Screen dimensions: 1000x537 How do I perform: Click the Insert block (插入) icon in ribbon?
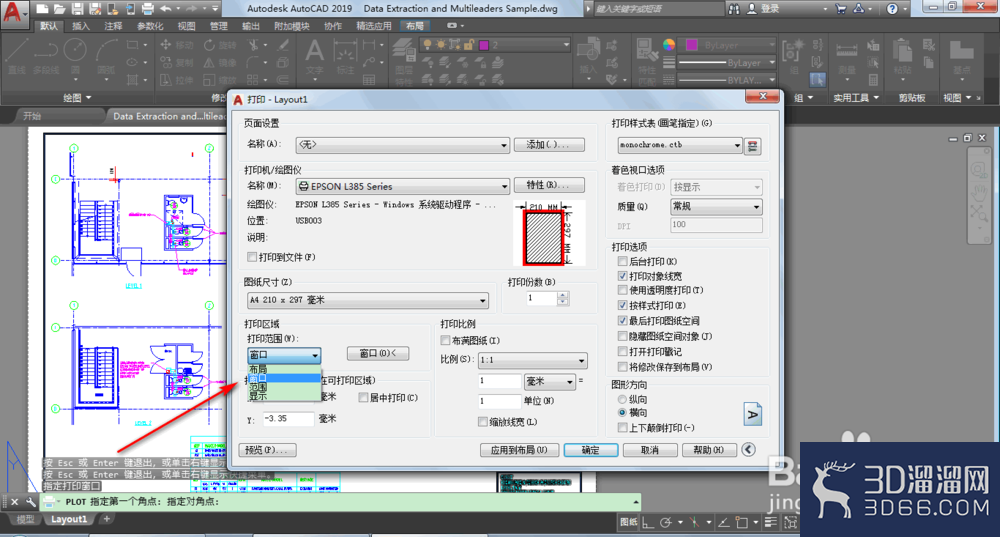click(587, 56)
